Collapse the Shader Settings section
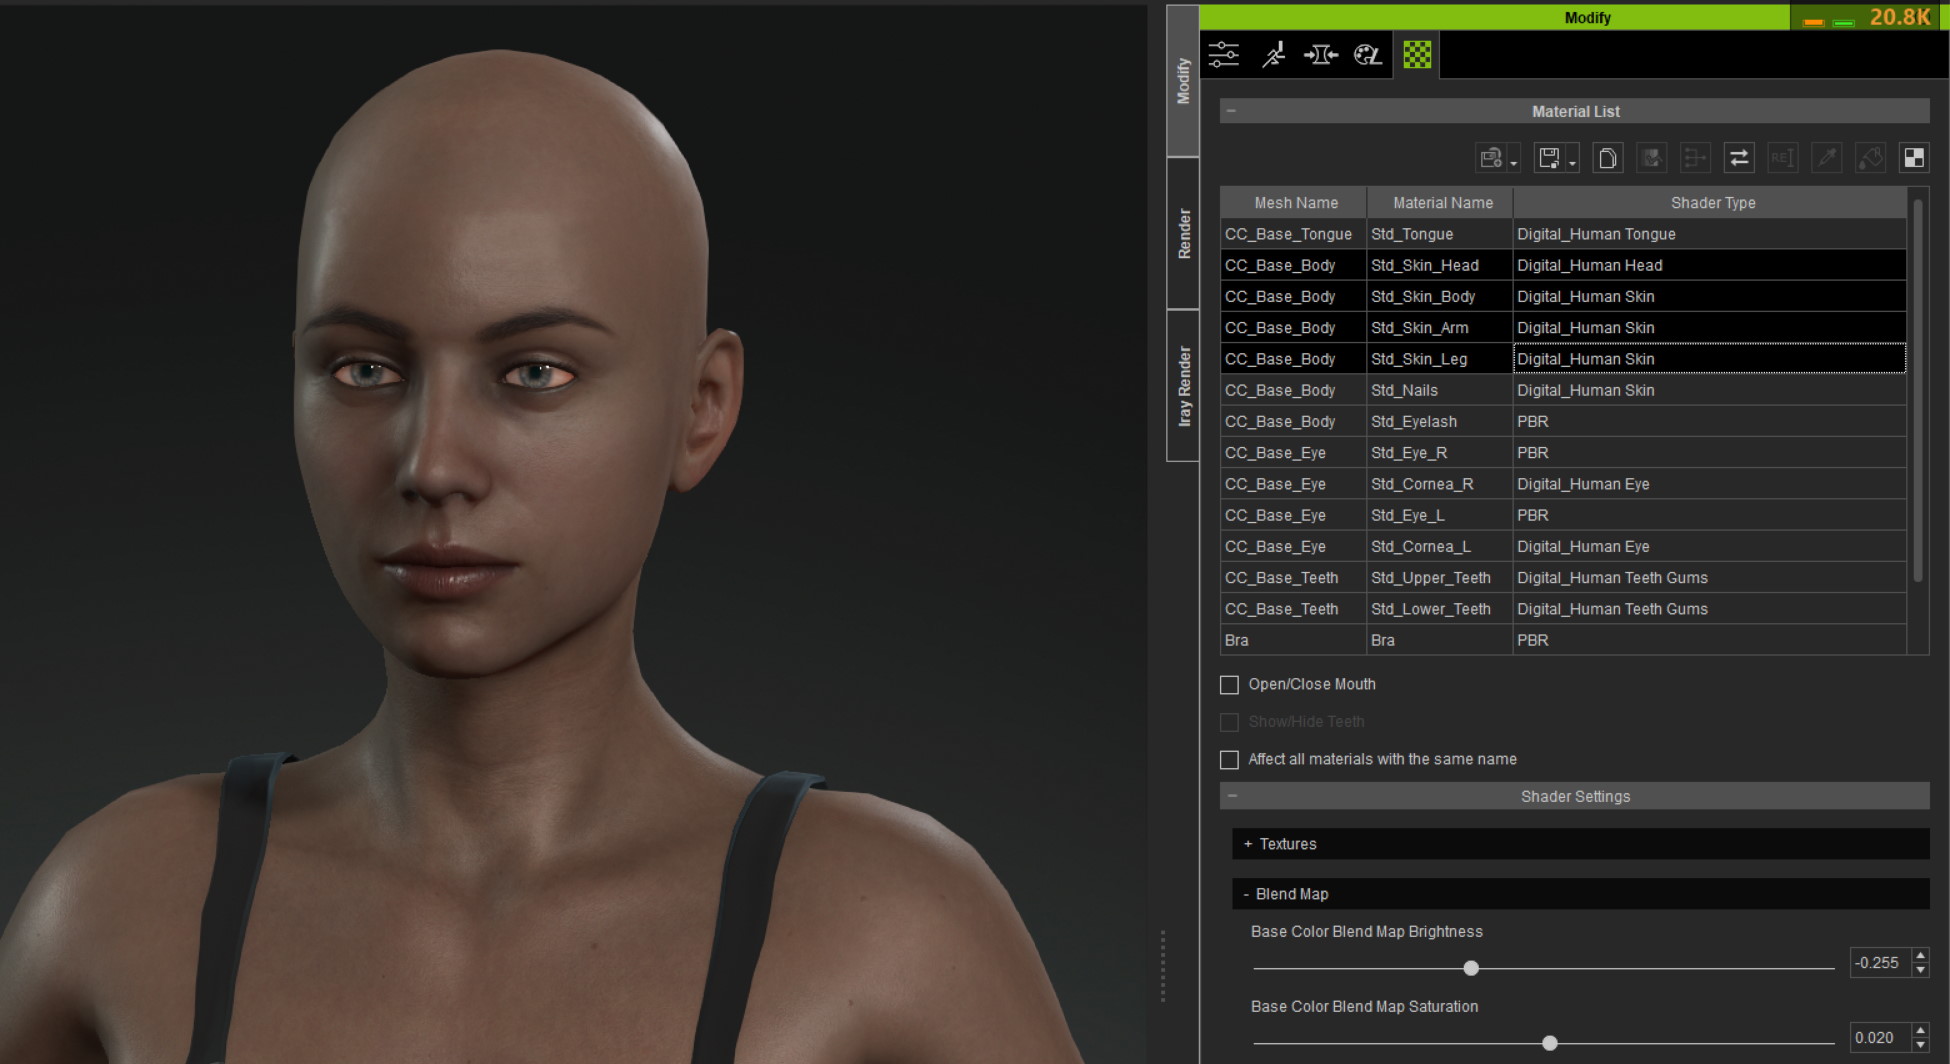1950x1064 pixels. [1232, 796]
